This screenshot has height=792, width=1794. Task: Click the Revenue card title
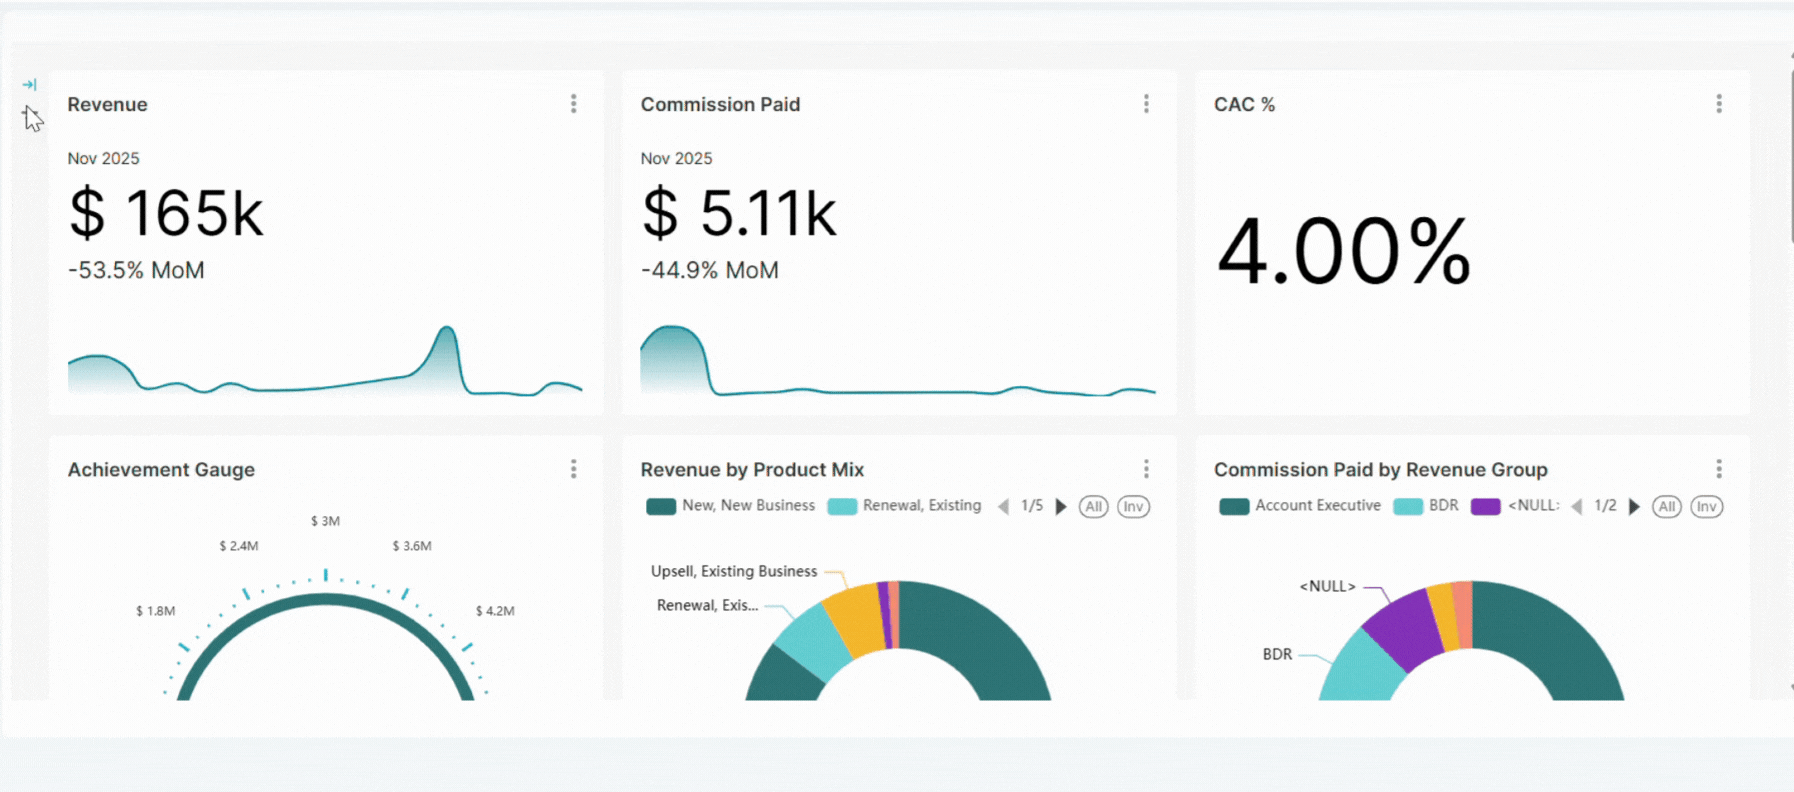point(107,104)
